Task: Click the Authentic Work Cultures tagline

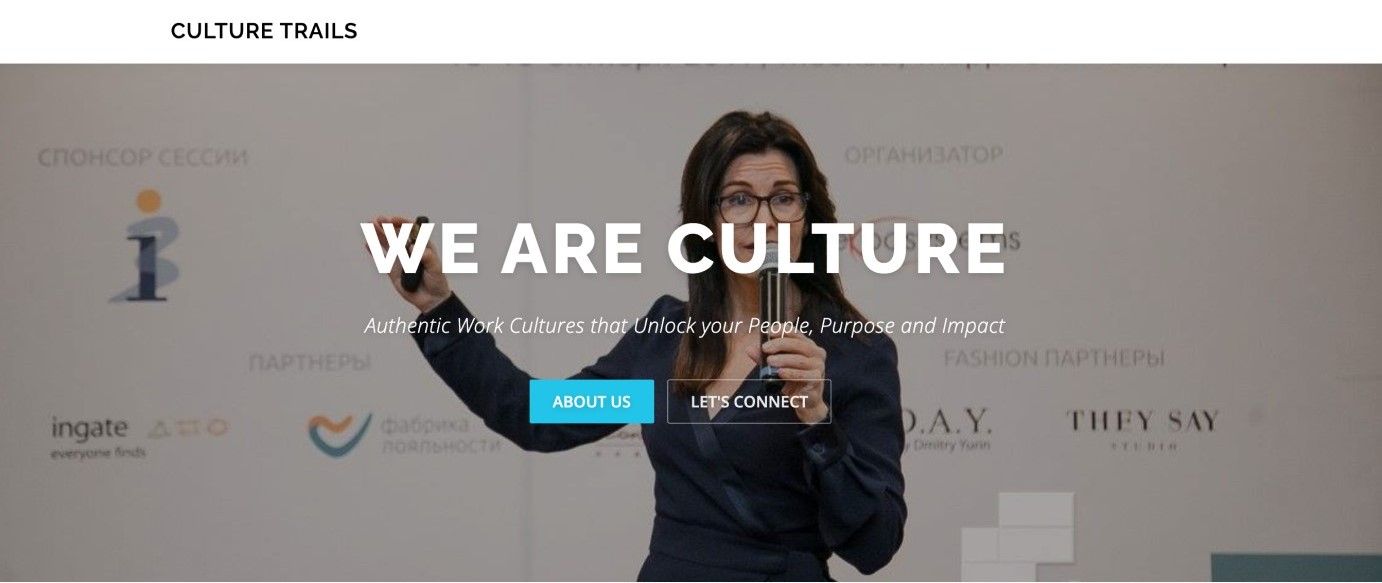Action: coord(685,325)
